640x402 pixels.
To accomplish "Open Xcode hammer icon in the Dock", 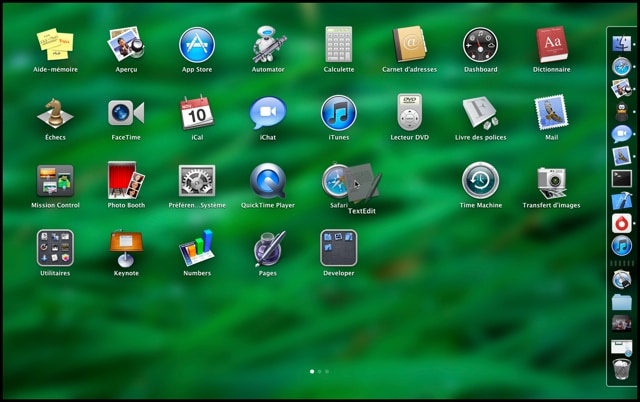I will (x=622, y=201).
